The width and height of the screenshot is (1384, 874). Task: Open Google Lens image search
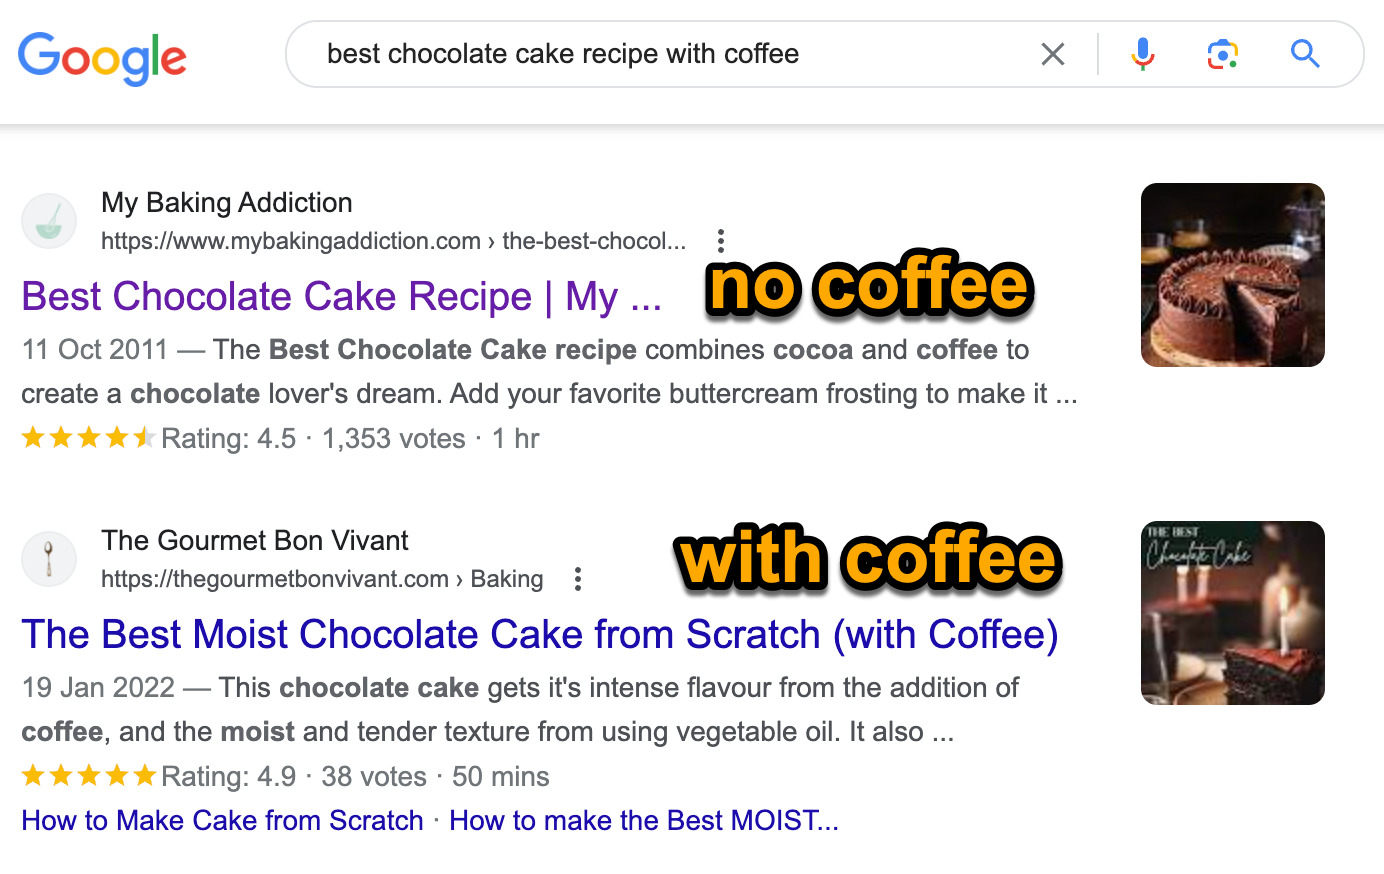(1221, 54)
